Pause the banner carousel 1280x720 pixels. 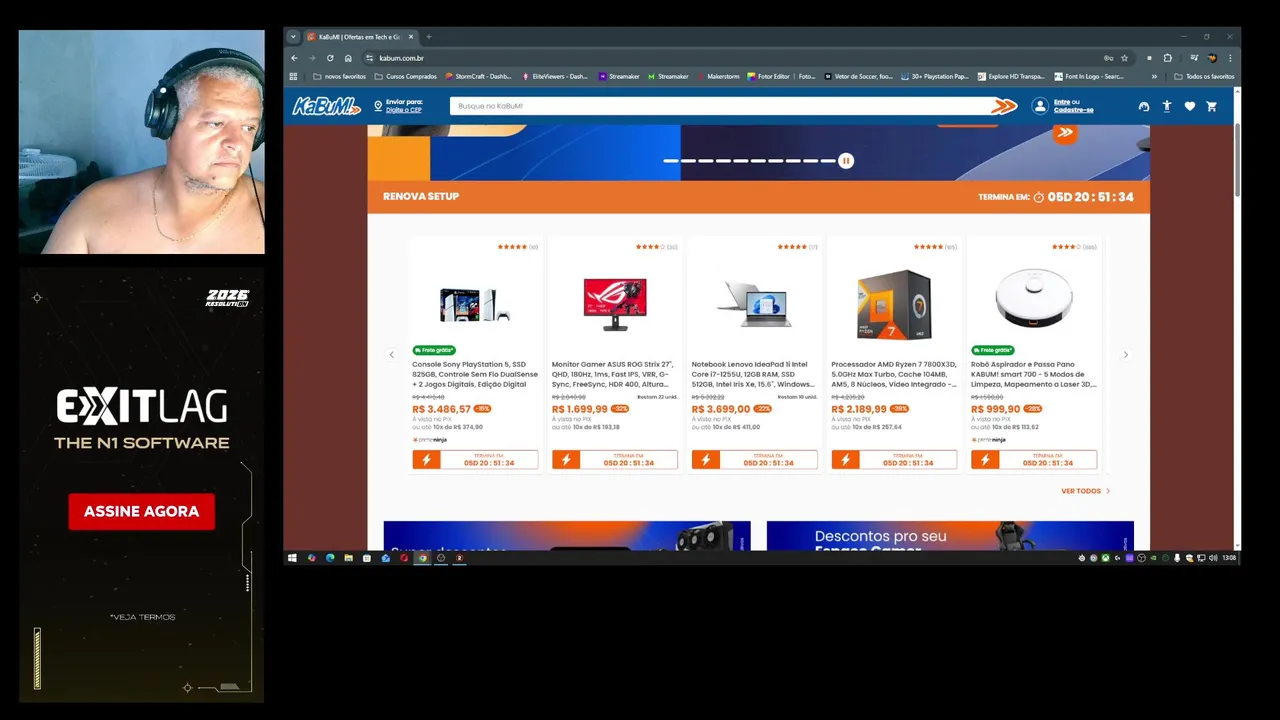(x=846, y=160)
